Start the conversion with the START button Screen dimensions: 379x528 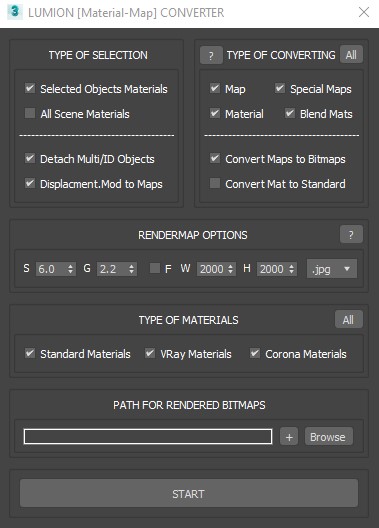(x=189, y=493)
